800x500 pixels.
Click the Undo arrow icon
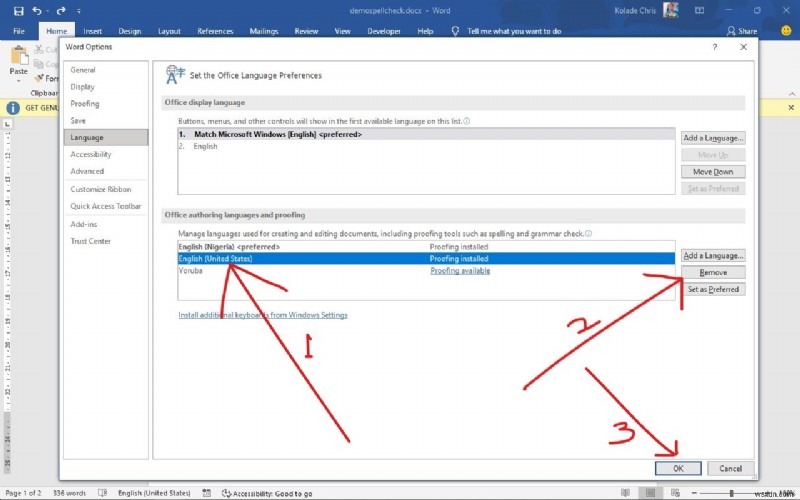tap(37, 11)
